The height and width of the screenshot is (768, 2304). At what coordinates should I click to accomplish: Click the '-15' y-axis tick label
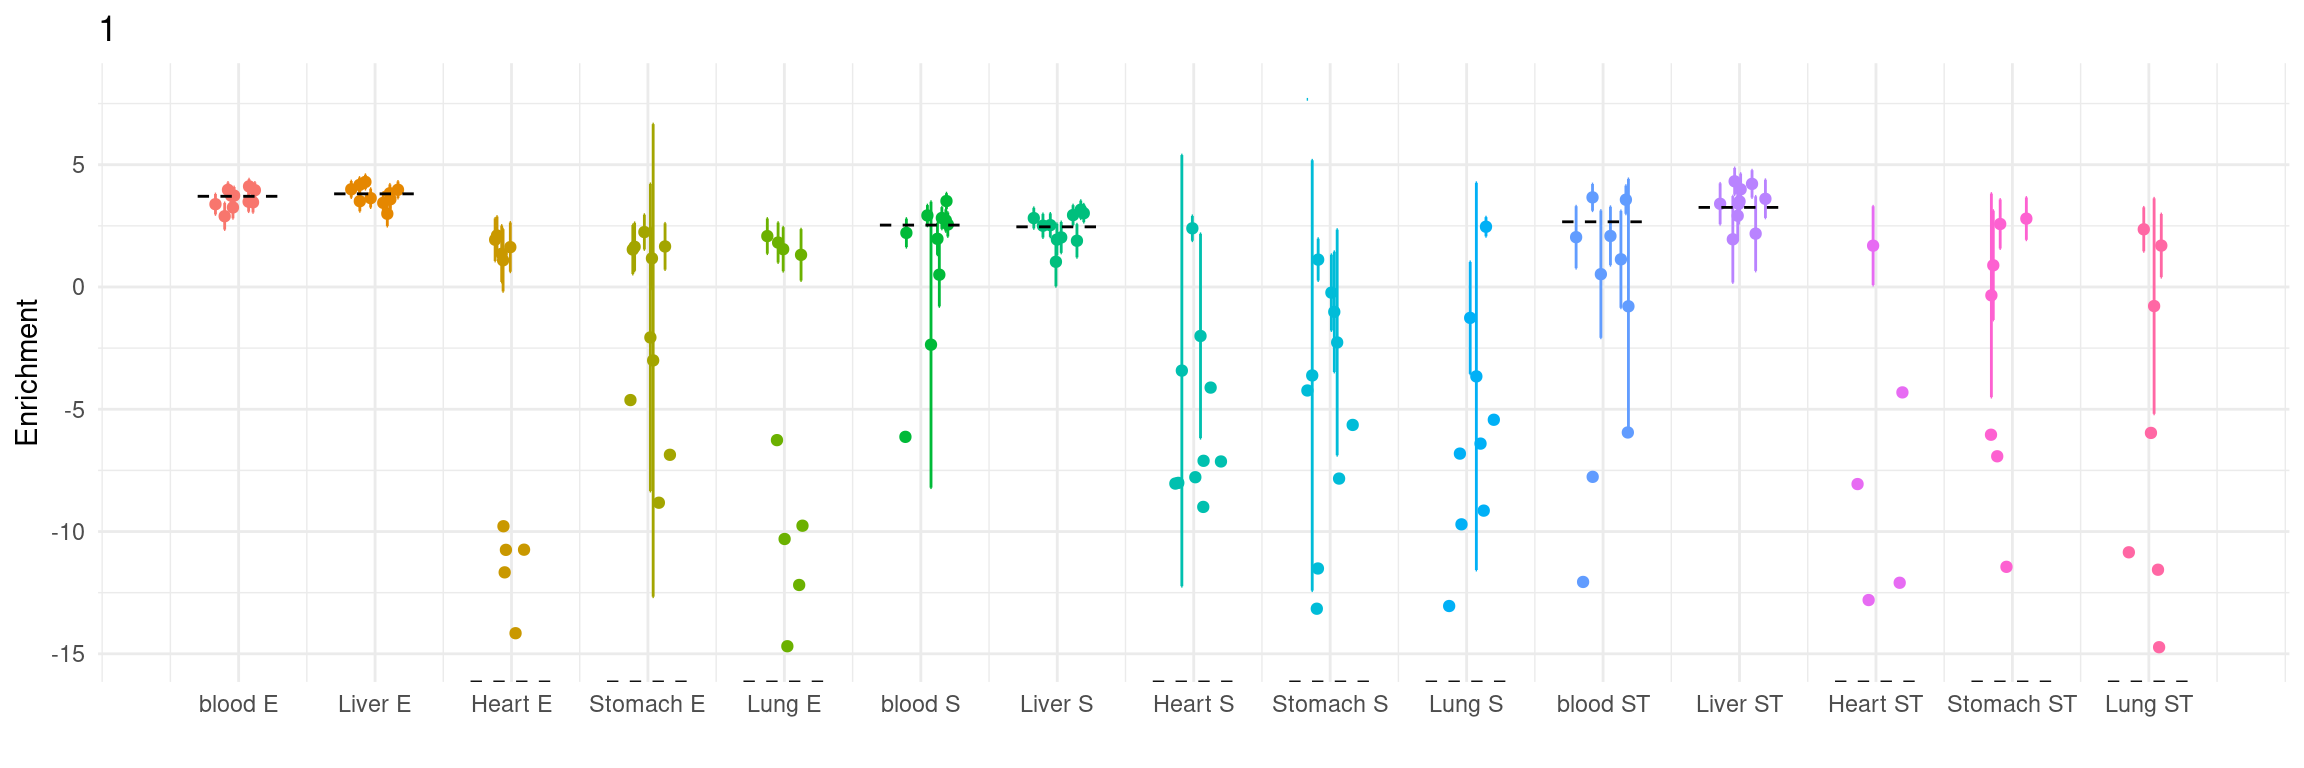pos(68,654)
